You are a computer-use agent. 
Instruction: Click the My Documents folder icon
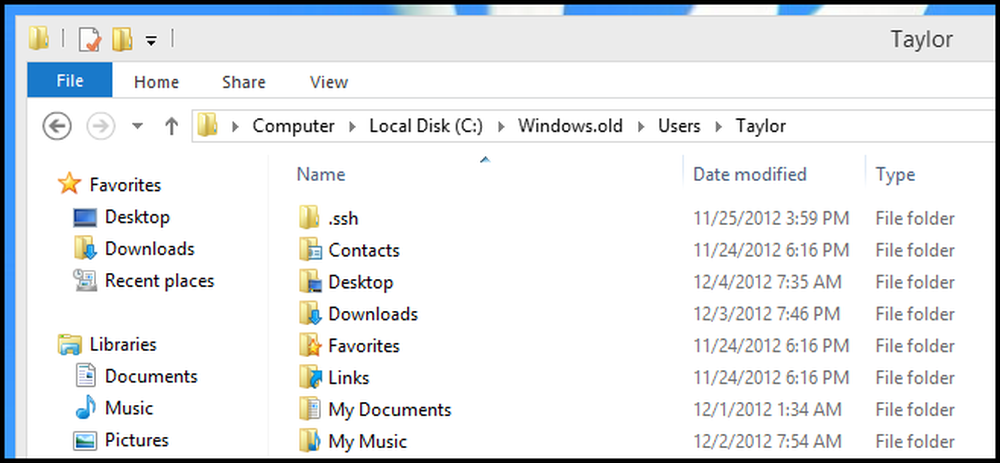pyautogui.click(x=310, y=409)
